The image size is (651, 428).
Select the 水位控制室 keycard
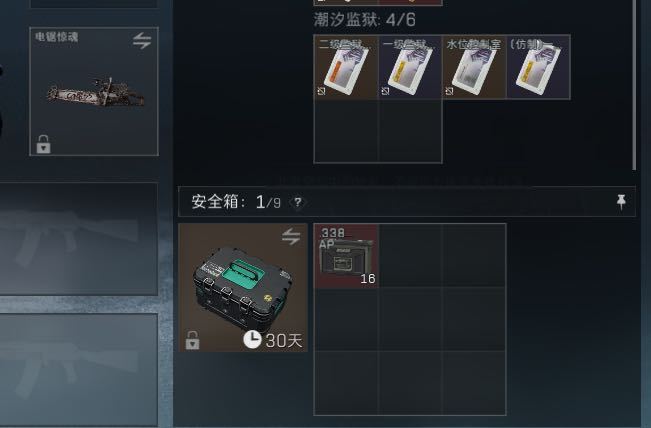[x=474, y=67]
